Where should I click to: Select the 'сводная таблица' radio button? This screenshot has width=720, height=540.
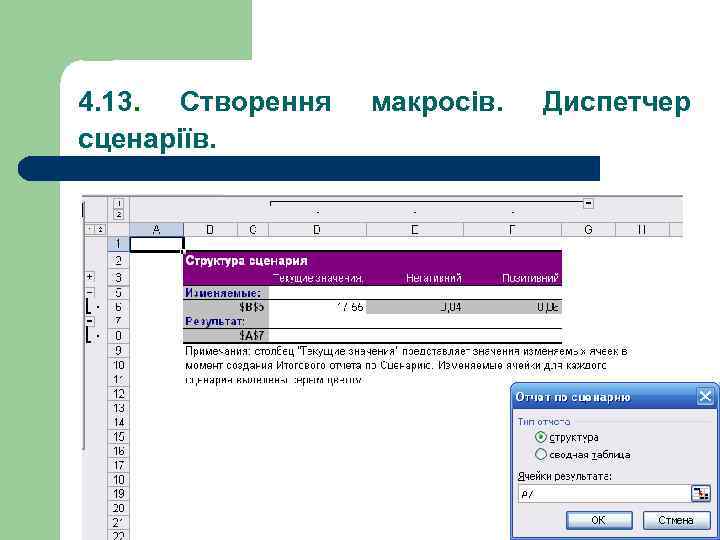click(x=541, y=455)
